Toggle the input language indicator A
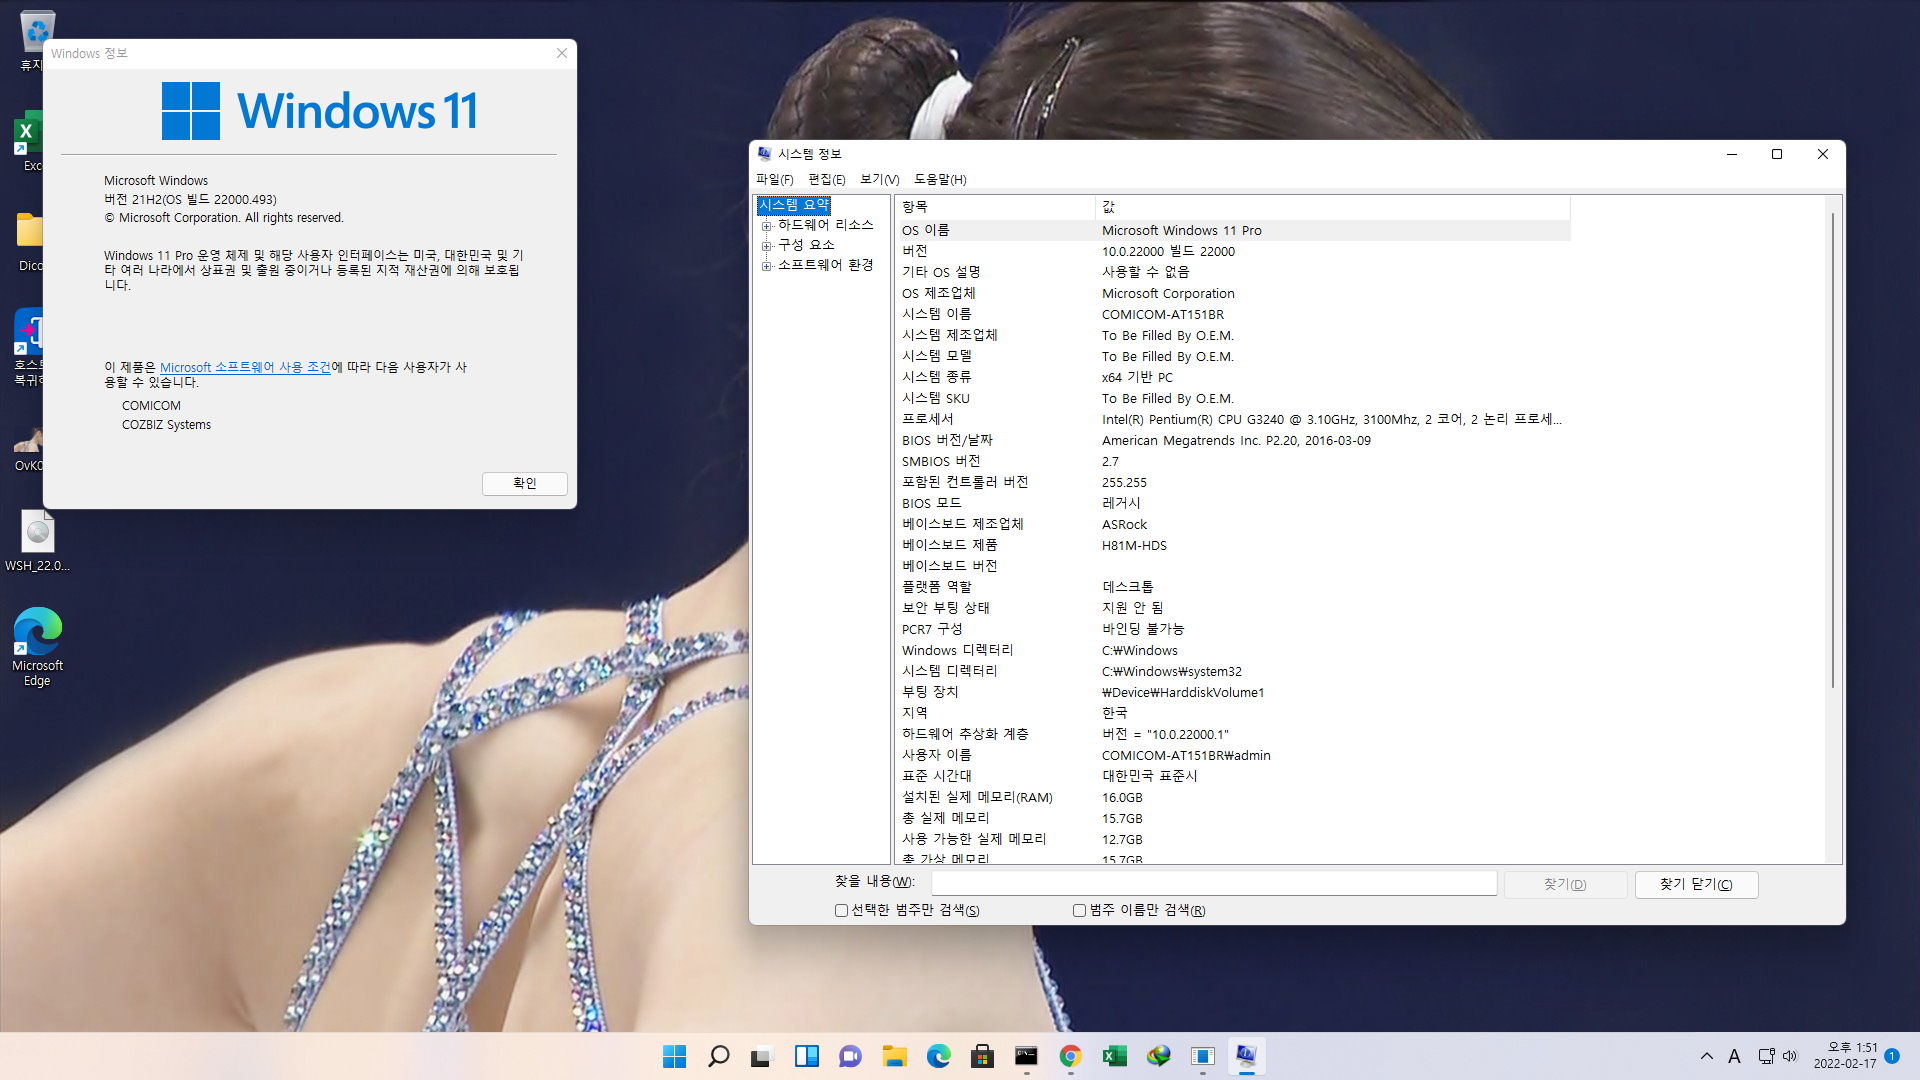Image resolution: width=1920 pixels, height=1080 pixels. 1734,1056
